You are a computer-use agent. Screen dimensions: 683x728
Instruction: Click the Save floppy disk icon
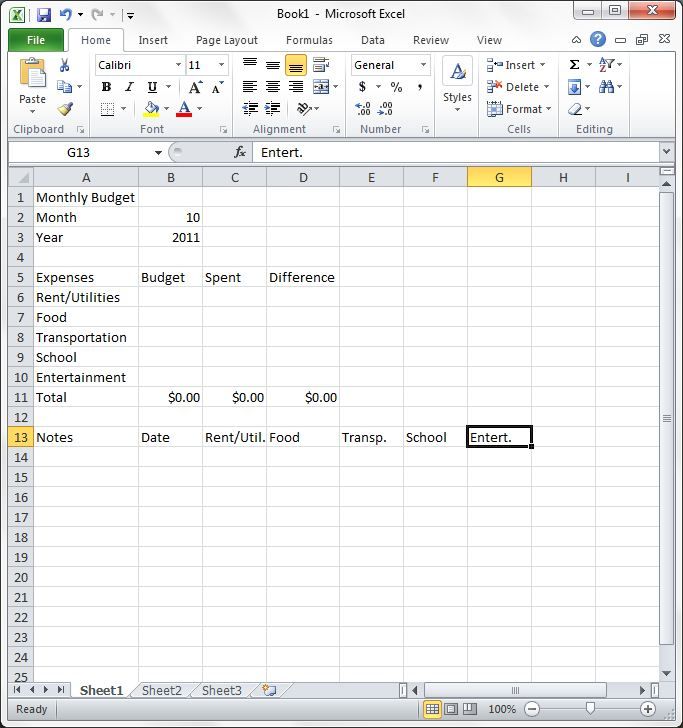44,14
